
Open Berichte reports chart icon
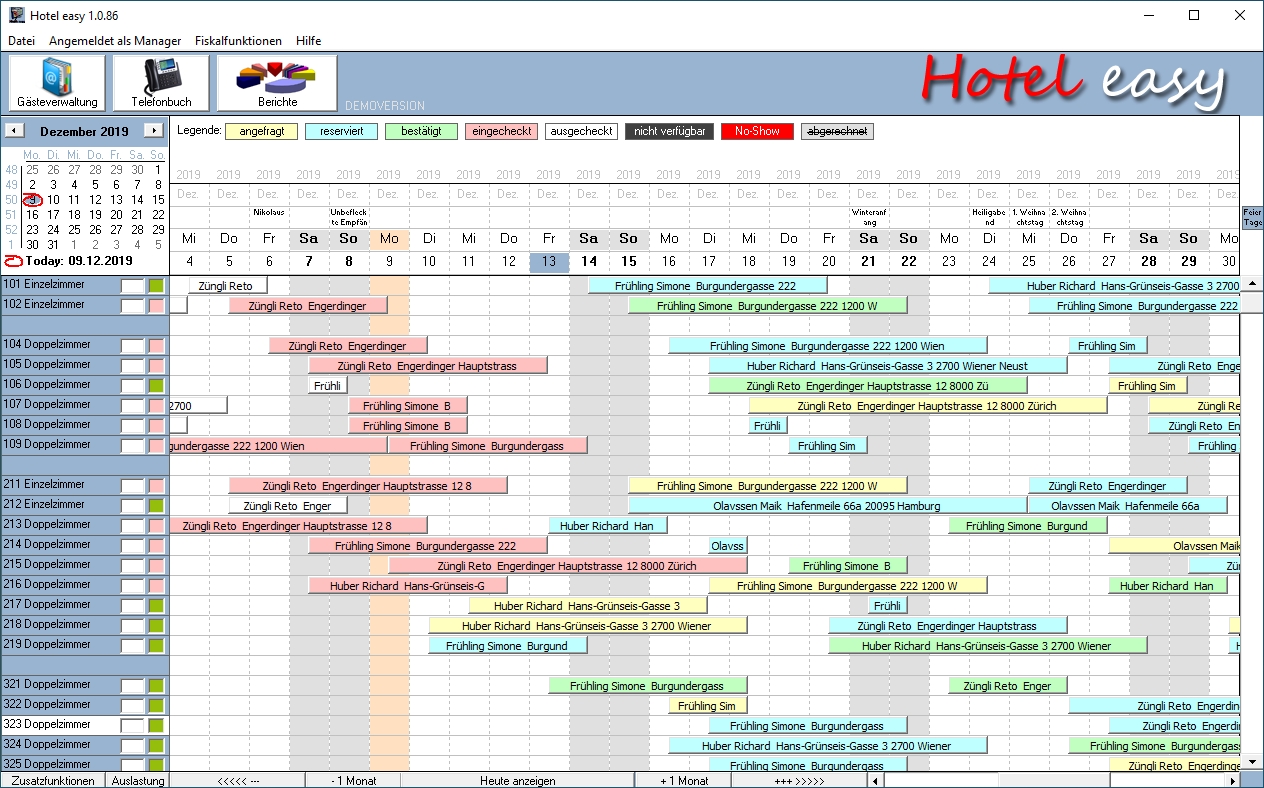(x=277, y=82)
